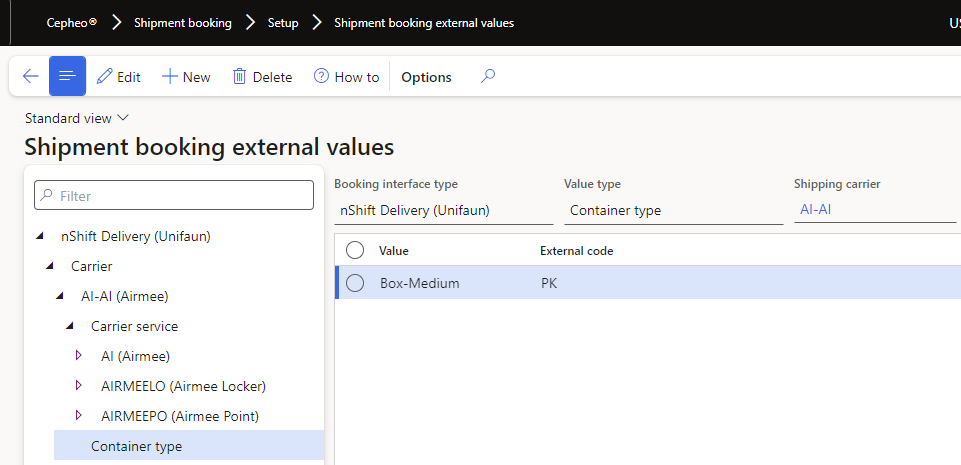Click the Edit pencil icon
The height and width of the screenshot is (465, 961).
tap(105, 77)
